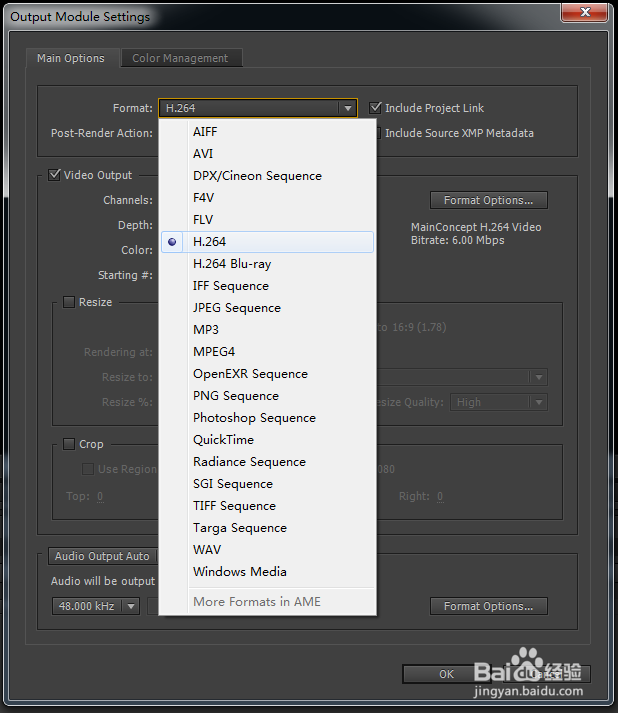This screenshot has width=618, height=713.
Task: Select FLV format entry
Action: pos(267,220)
